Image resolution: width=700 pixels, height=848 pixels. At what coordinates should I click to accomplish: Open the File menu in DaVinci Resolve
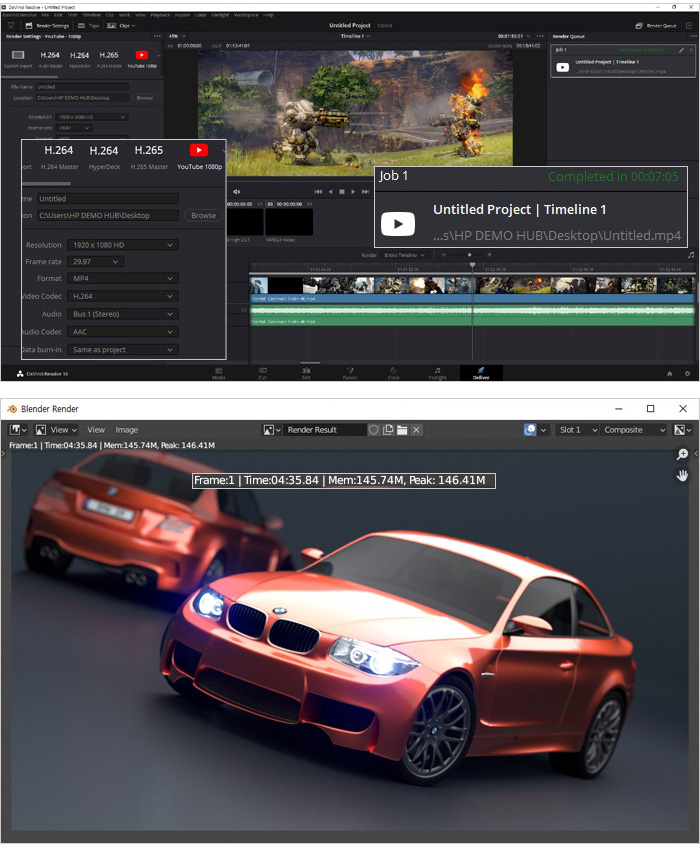click(x=45, y=15)
